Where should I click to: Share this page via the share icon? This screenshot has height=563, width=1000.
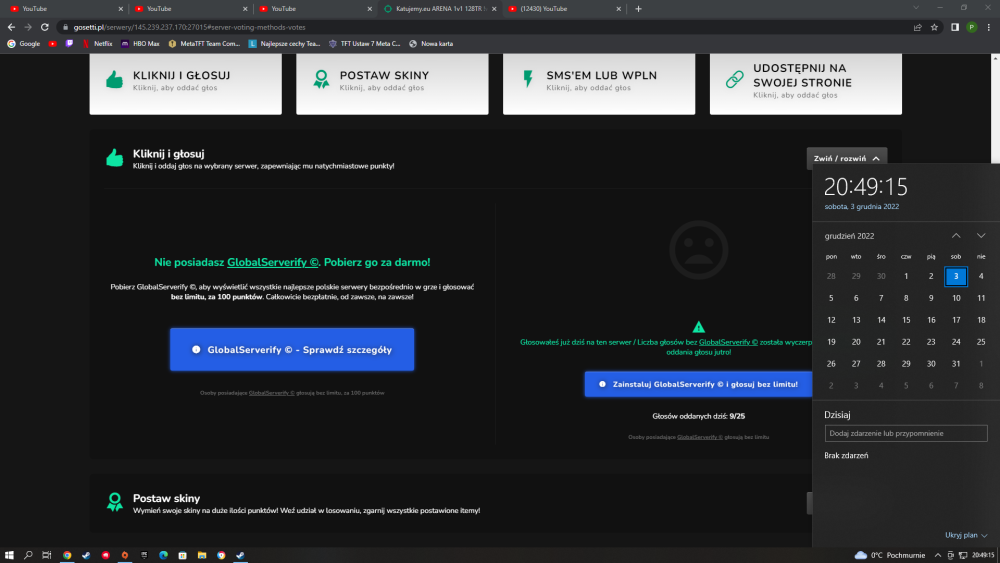[918, 27]
